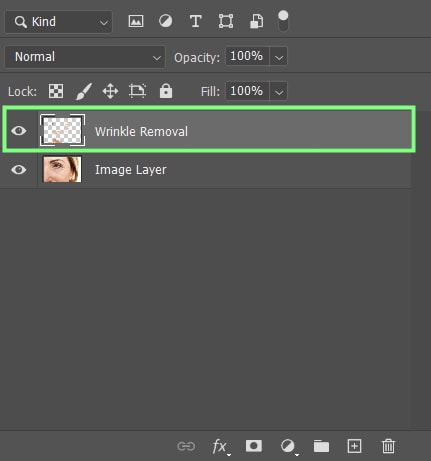The width and height of the screenshot is (431, 461).
Task: Open the Kind filter dropdown
Action: click(x=59, y=22)
